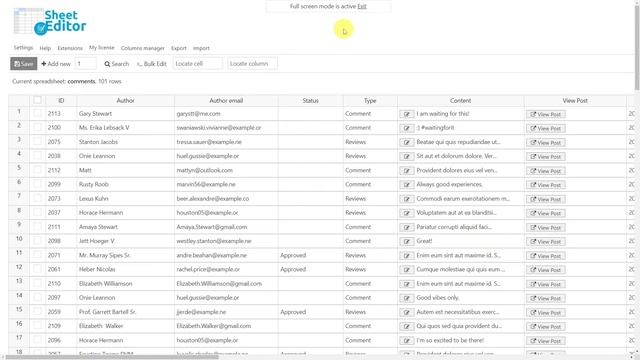Edit content icon in Prof. Garrett Bartell row

(x=407, y=312)
